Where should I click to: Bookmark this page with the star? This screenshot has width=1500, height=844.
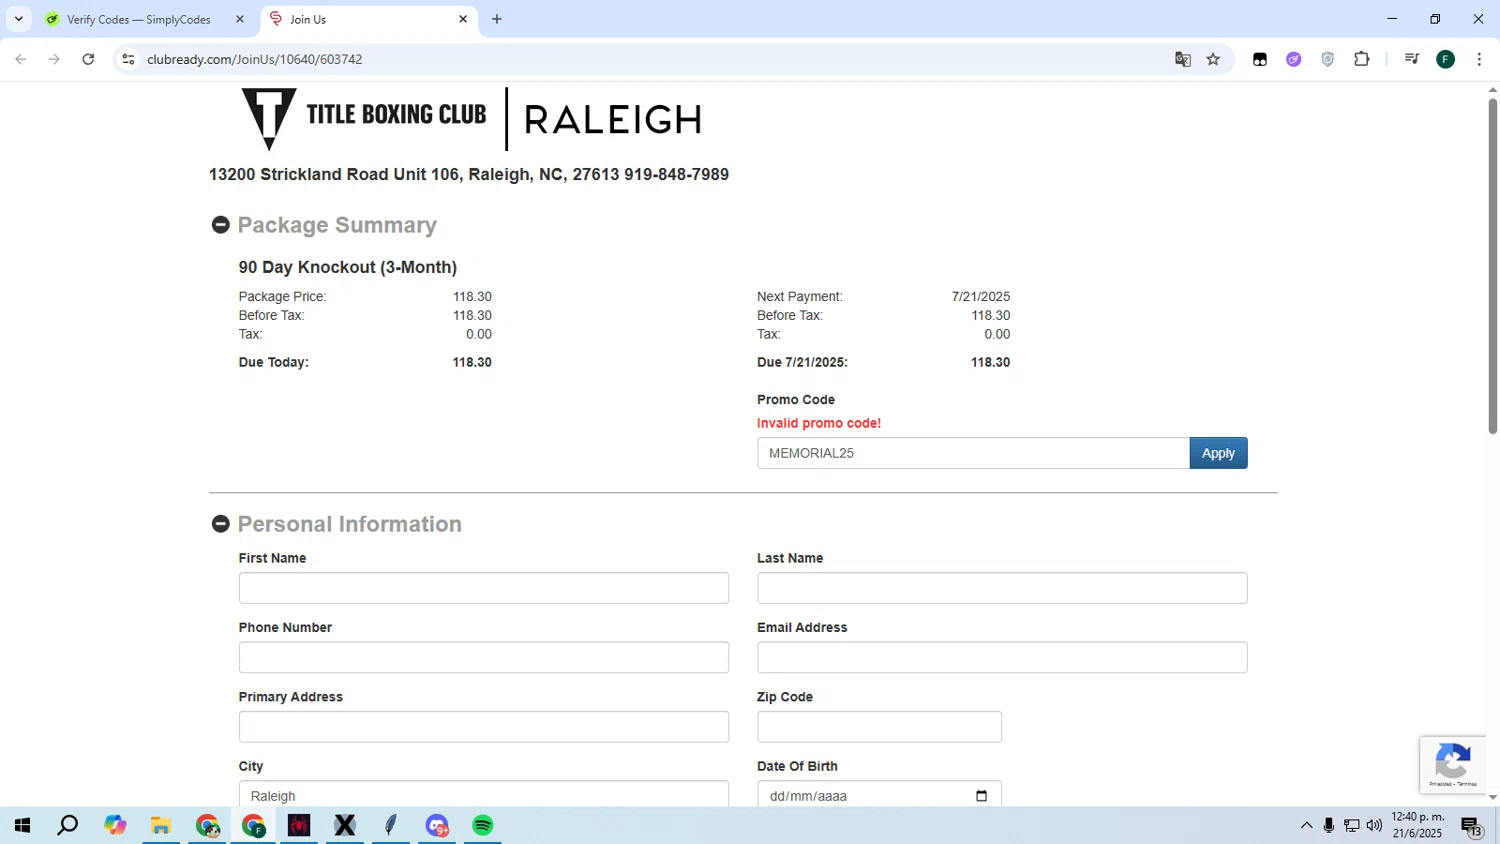click(1213, 59)
